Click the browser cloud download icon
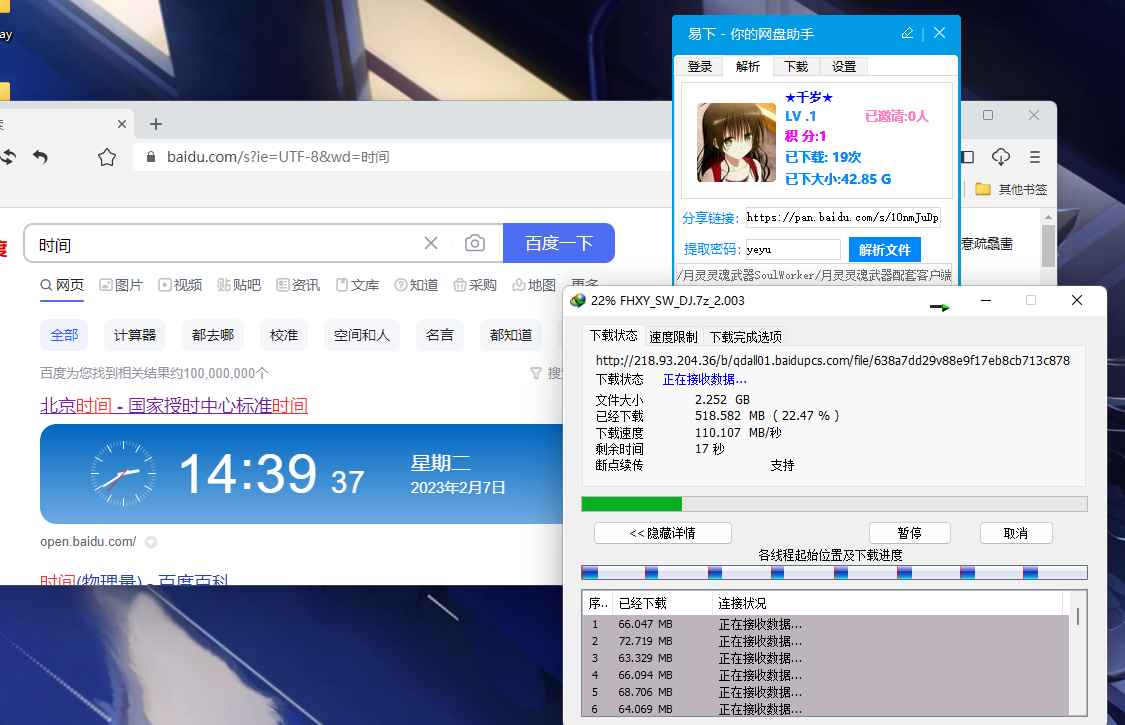1125x725 pixels. click(x=1001, y=156)
